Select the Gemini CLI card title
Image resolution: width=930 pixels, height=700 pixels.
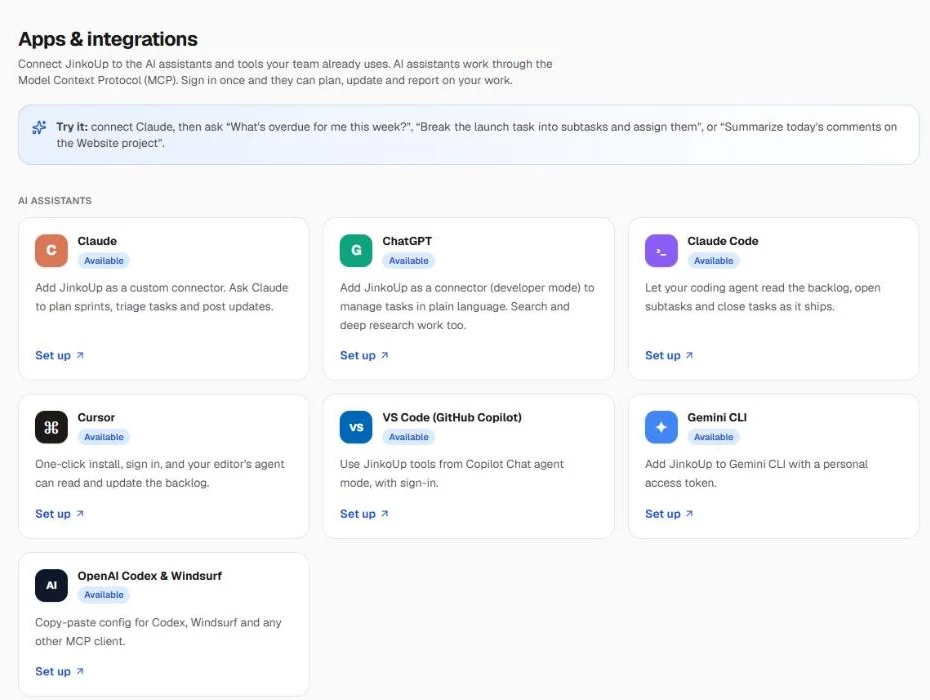click(717, 418)
